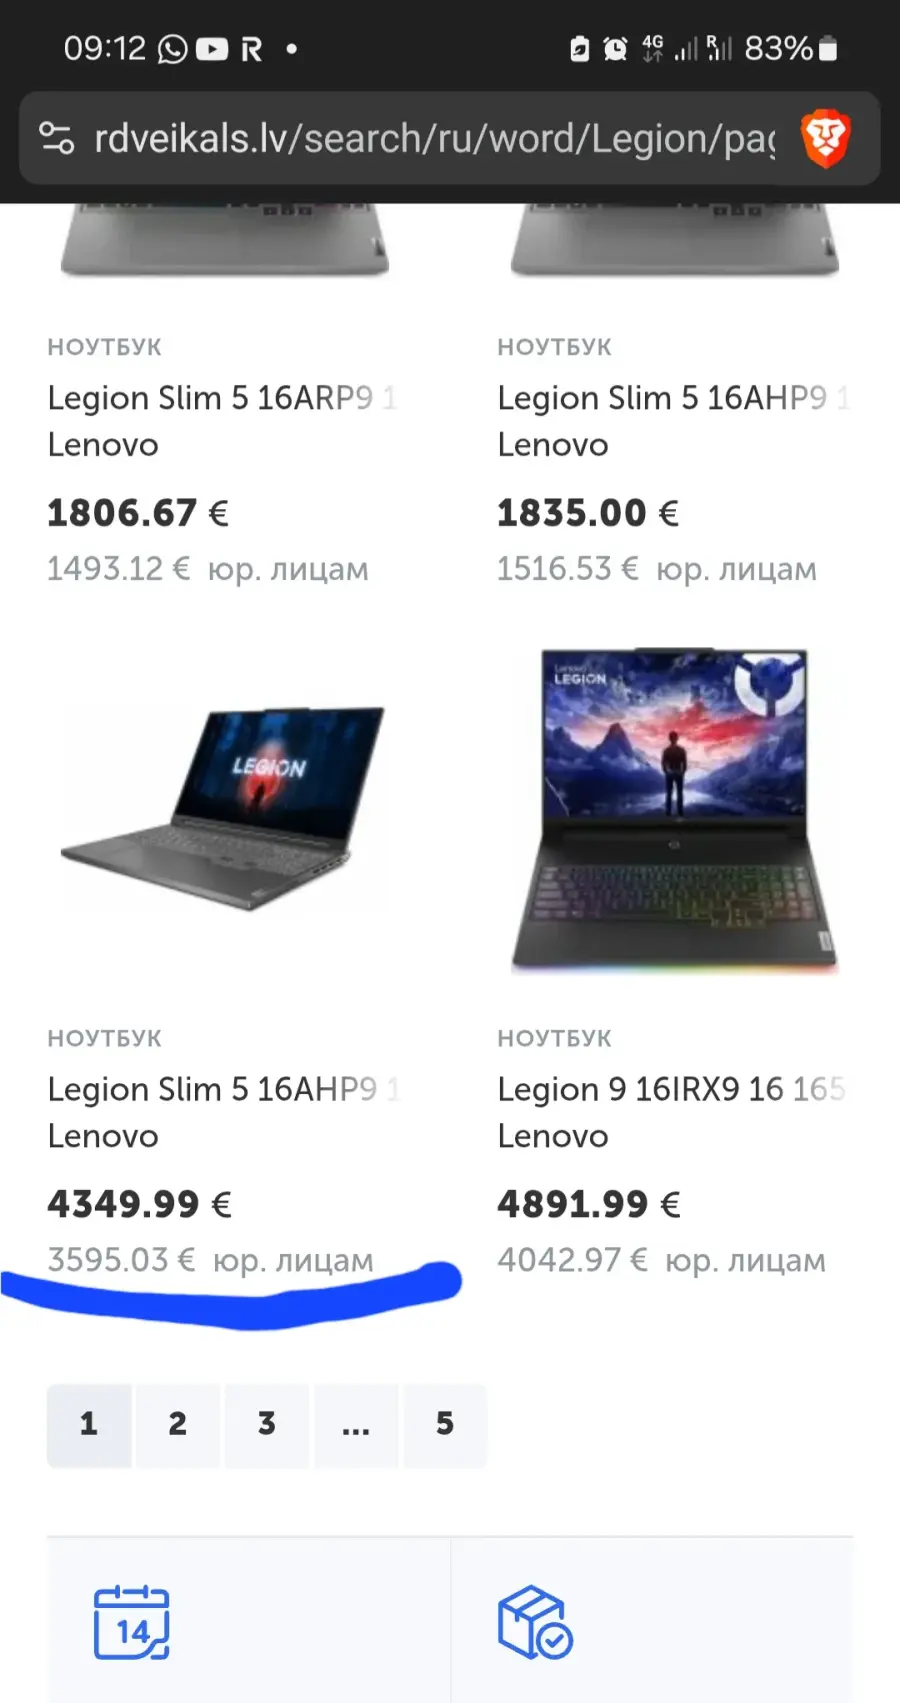Jump to page 5 of results
The height and width of the screenshot is (1703, 900).
pyautogui.click(x=445, y=1424)
